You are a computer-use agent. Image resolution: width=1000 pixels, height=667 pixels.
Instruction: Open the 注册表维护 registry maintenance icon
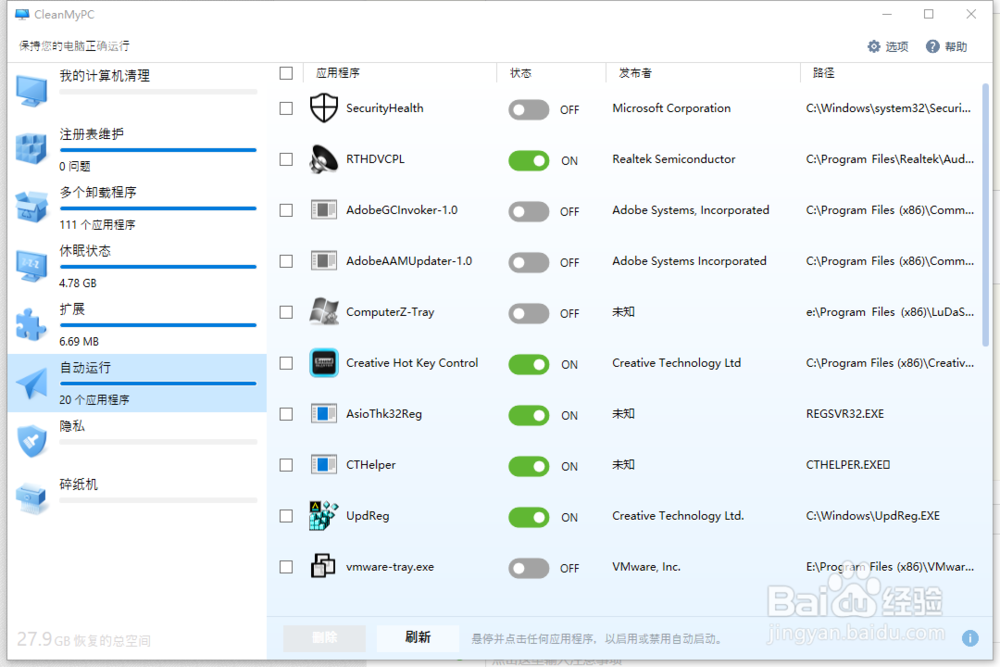point(31,148)
